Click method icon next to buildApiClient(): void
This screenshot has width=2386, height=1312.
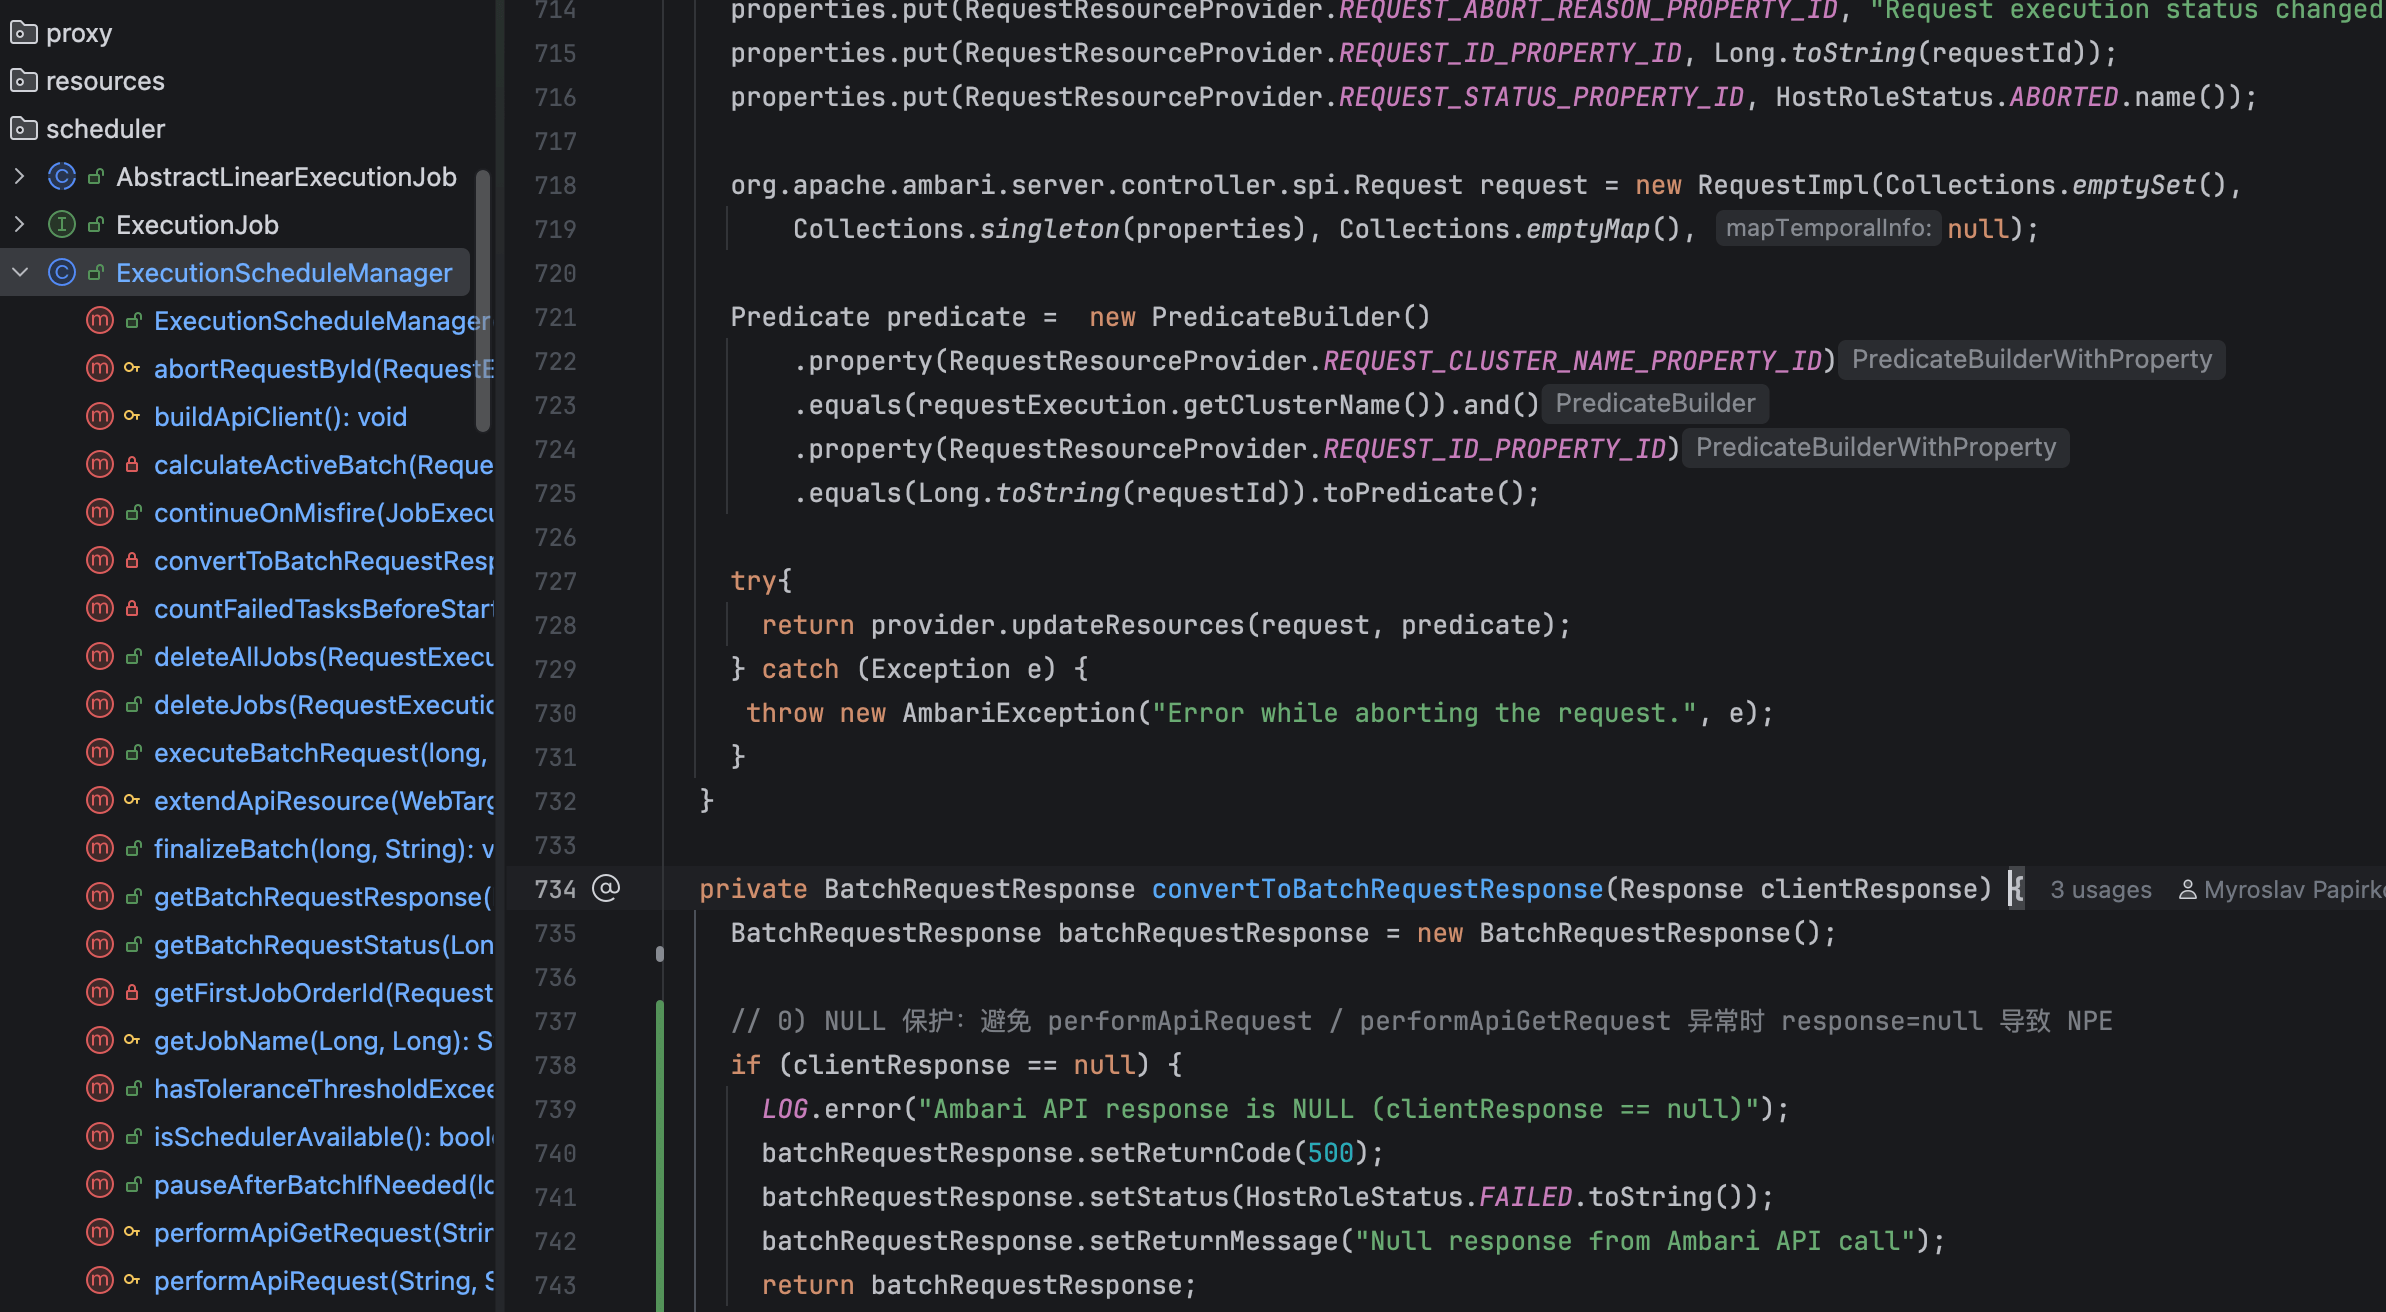(x=100, y=417)
